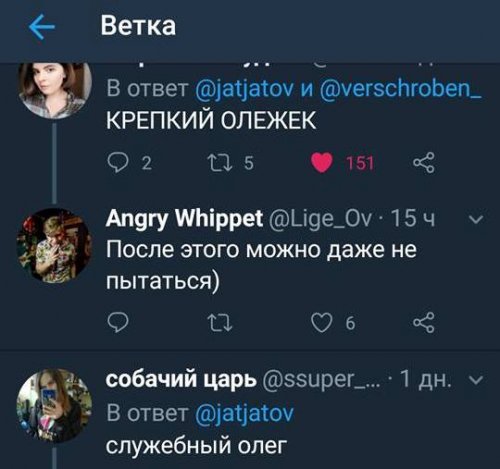Share the КРЕПКИЙ ОЛЕЖЕК tweet

click(424, 163)
